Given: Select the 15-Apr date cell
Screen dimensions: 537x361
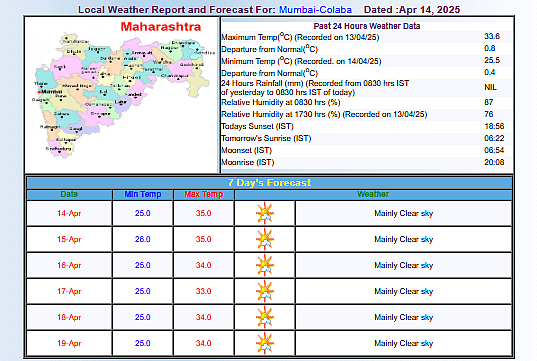Looking at the screenshot, I should (69, 239).
